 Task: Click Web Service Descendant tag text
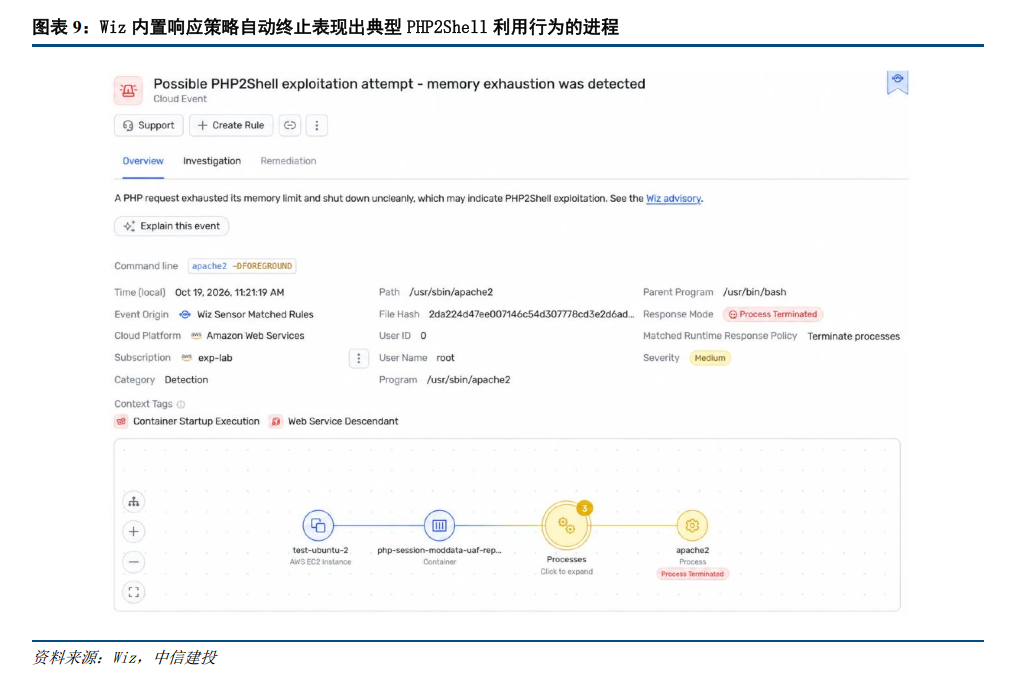343,421
